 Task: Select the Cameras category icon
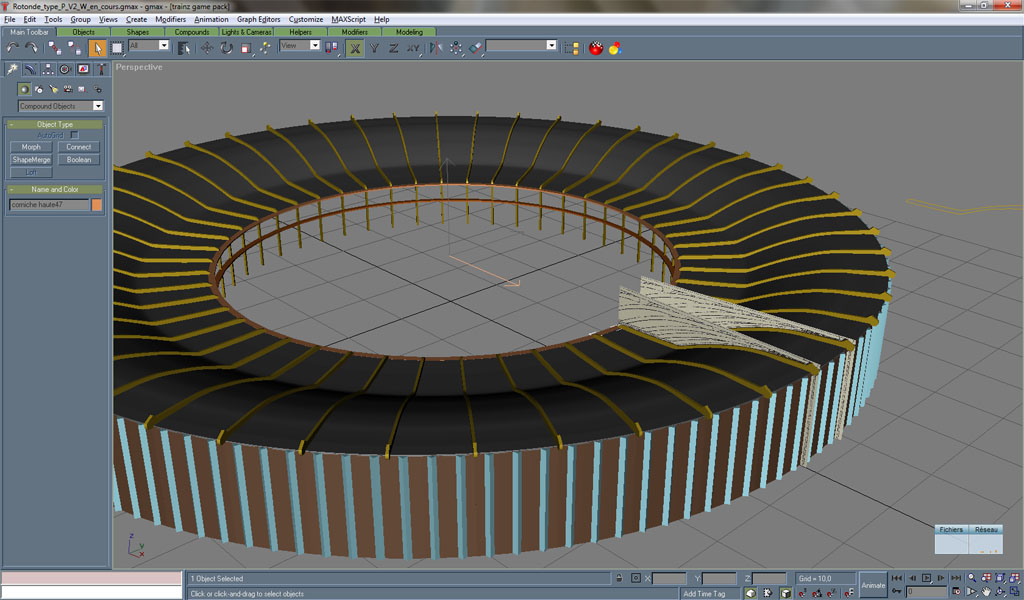(67, 89)
